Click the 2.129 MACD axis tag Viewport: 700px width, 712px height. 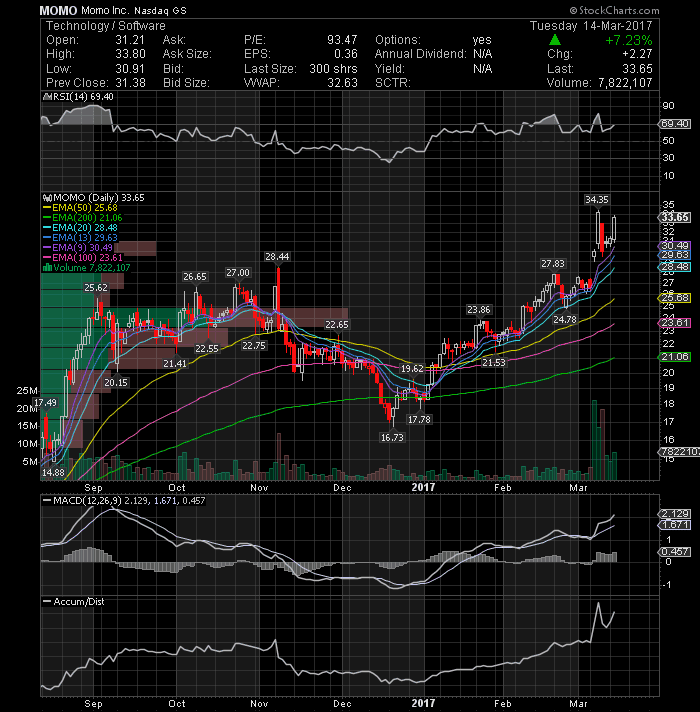tap(675, 514)
